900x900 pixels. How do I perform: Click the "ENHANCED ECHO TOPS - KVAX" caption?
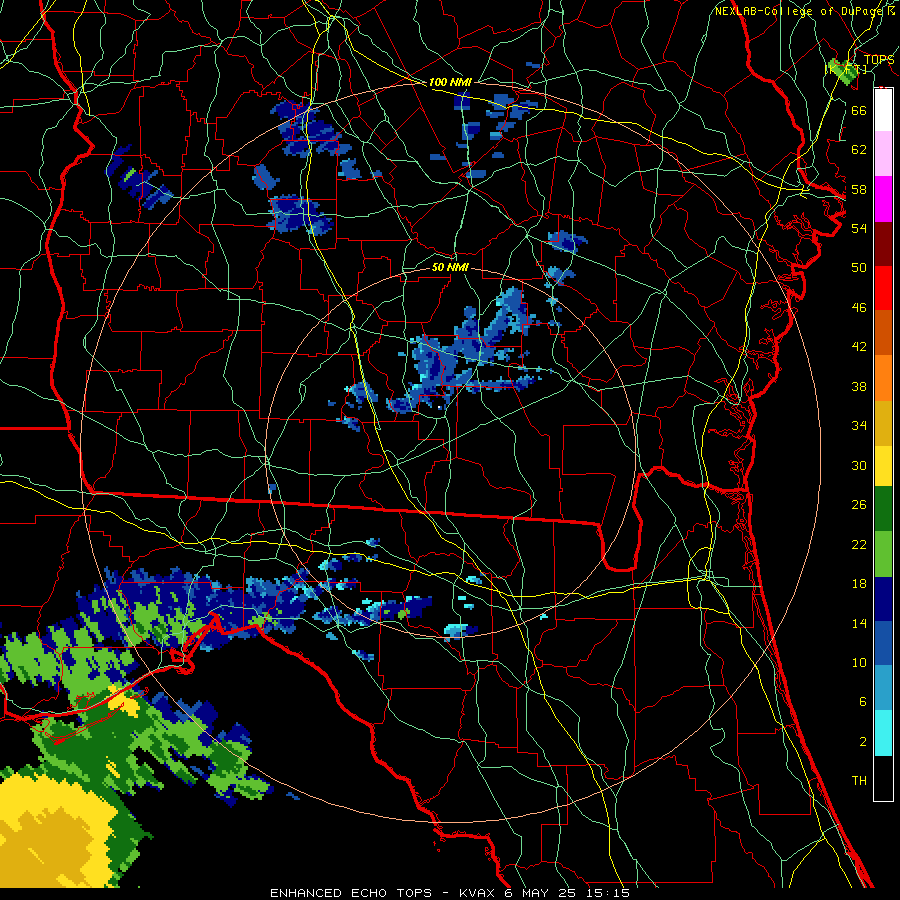(384, 893)
